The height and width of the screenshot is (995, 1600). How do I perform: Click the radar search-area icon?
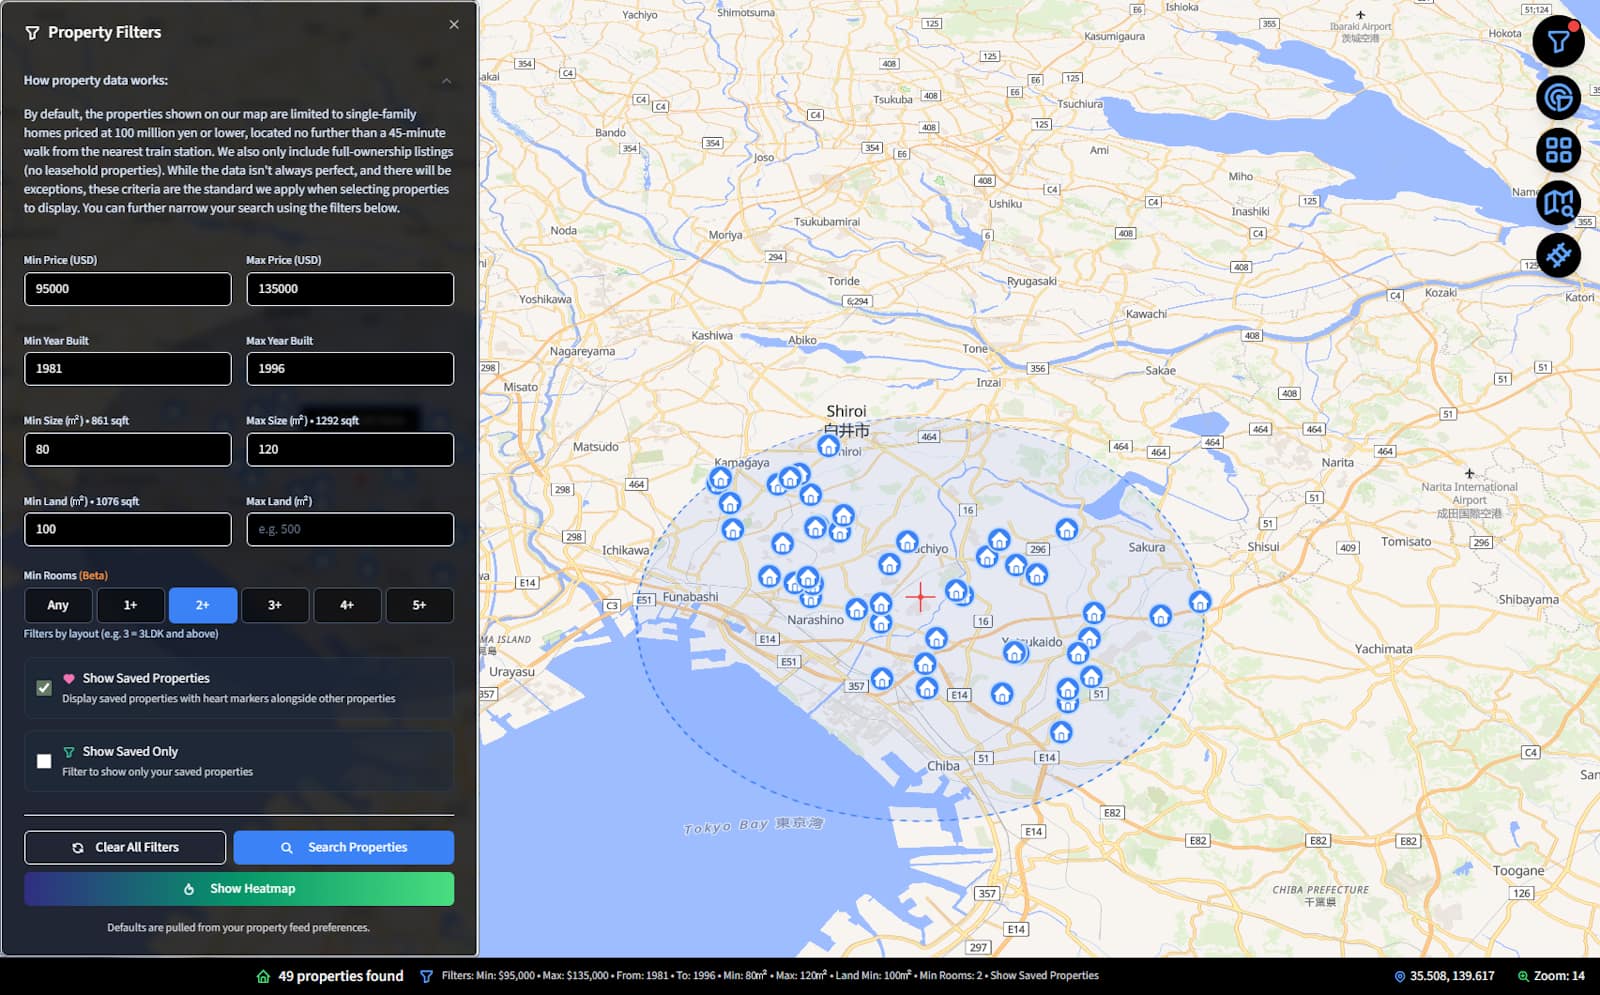point(1558,98)
